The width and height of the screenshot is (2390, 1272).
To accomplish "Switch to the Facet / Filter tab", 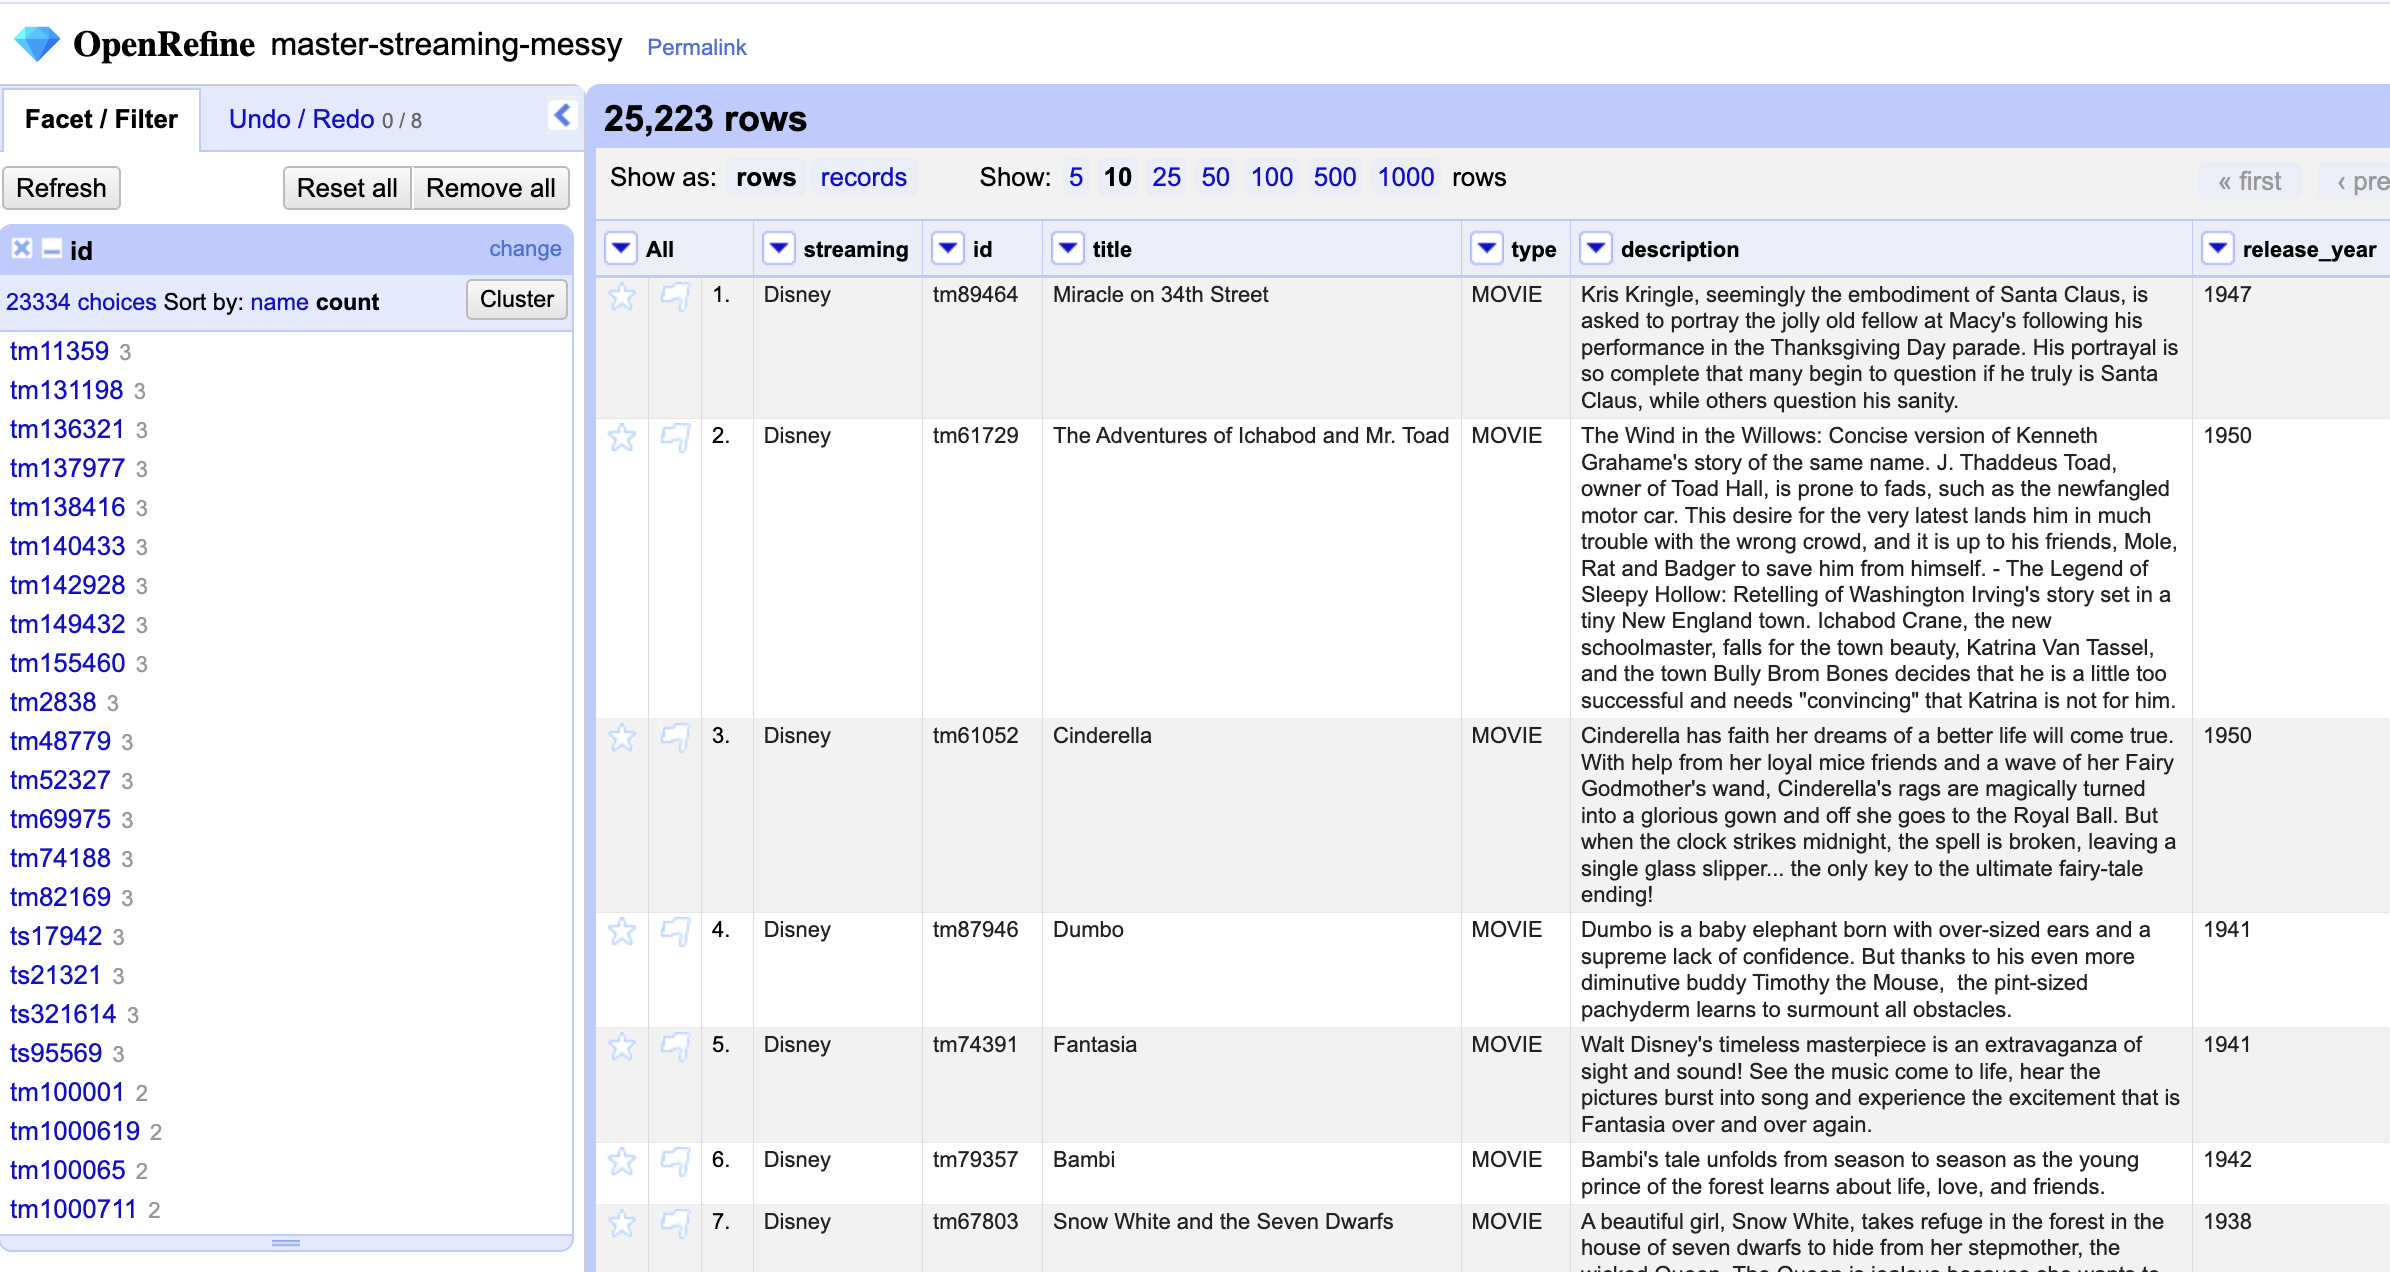I will click(101, 119).
